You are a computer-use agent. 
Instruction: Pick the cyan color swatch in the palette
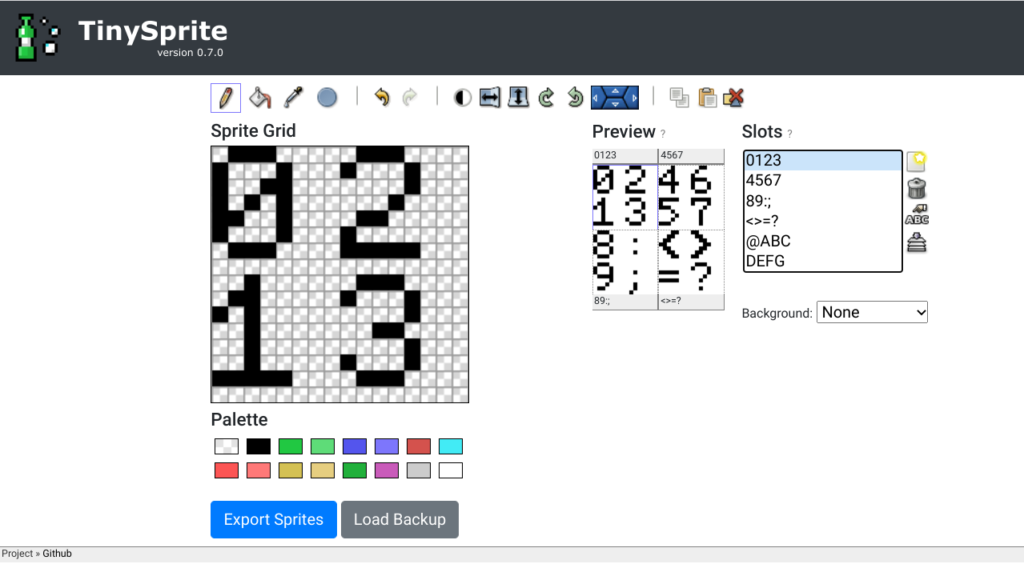tap(450, 446)
